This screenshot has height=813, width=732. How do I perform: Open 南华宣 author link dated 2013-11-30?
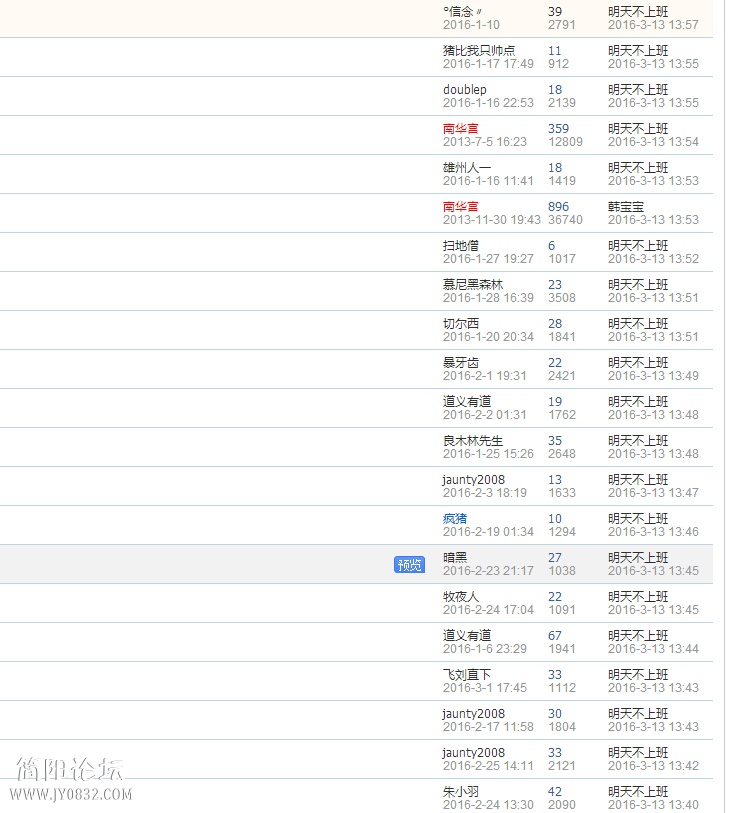460,206
